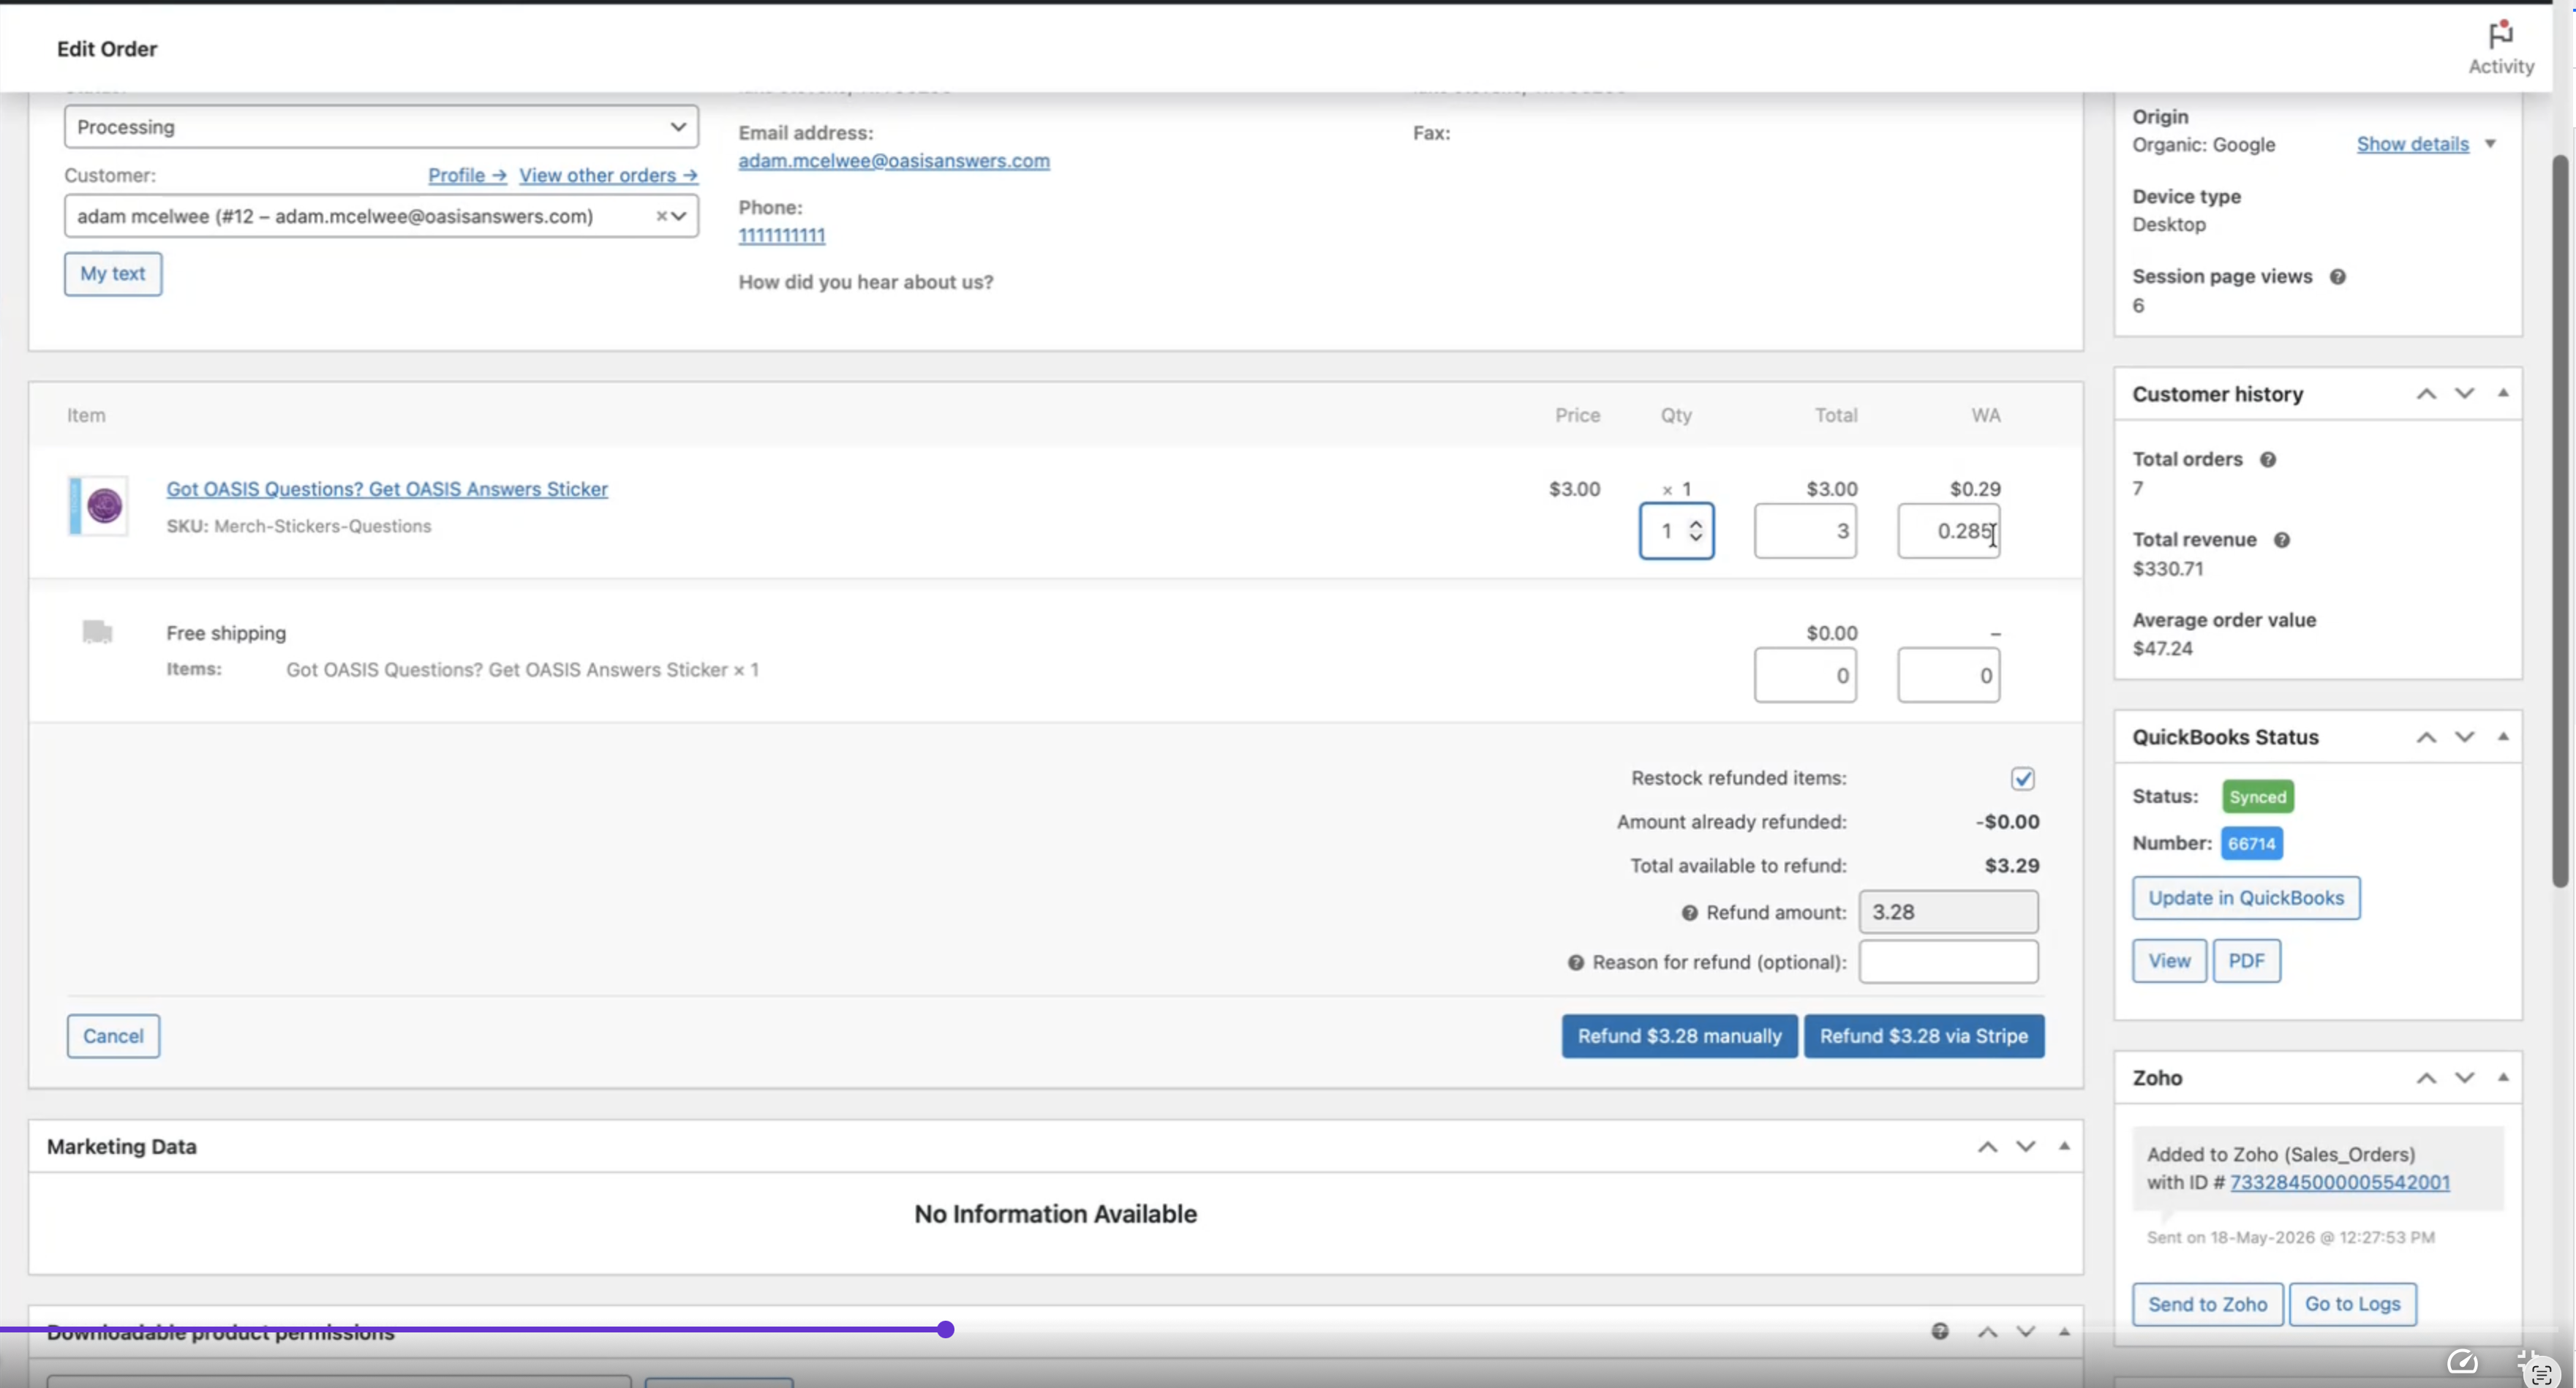Open the Got OASIS Questions sticker product link

387,489
